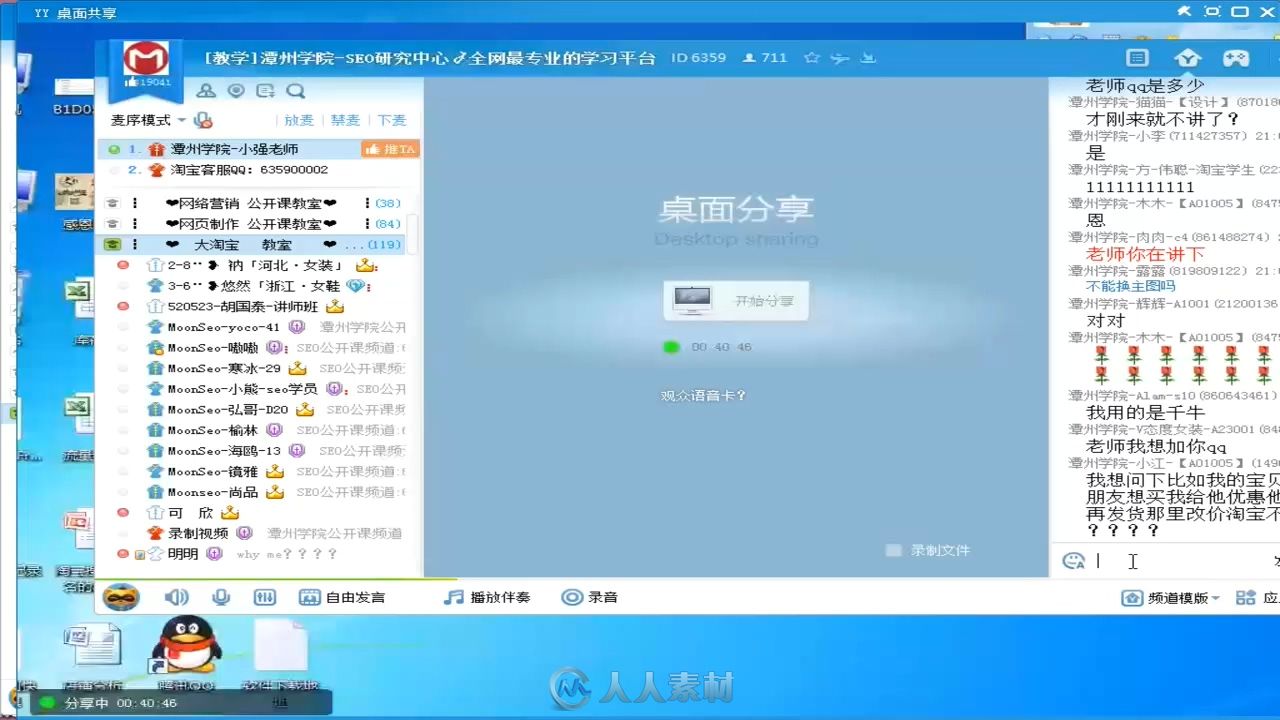Click the location pin icon beside members icon

[236, 91]
